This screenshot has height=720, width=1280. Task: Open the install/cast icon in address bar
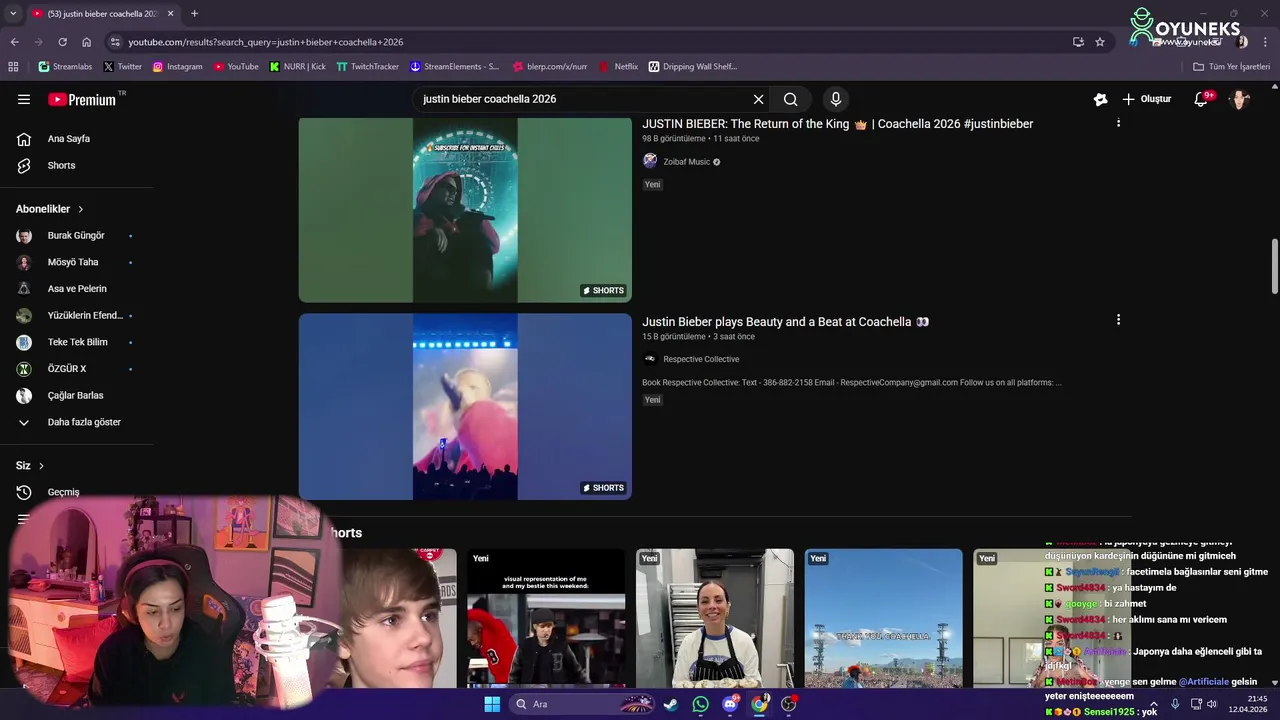pyautogui.click(x=1078, y=42)
